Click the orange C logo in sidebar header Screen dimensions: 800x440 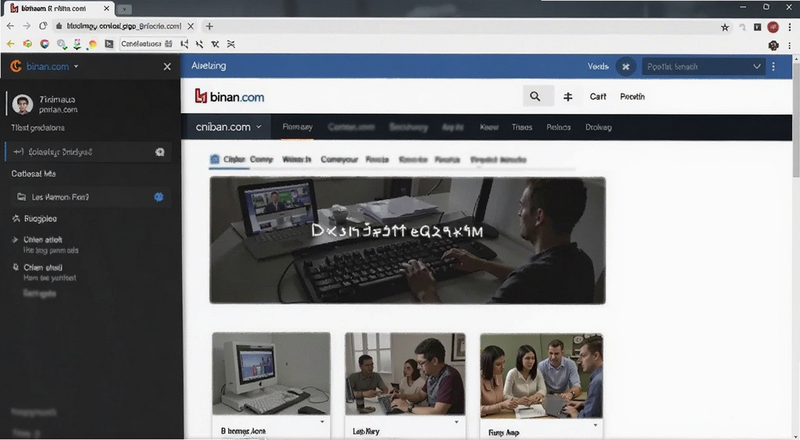16,66
